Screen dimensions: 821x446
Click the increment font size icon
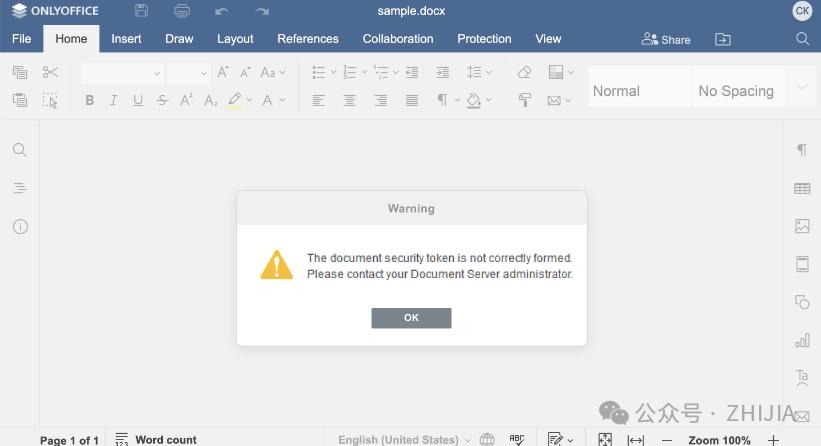pos(223,72)
